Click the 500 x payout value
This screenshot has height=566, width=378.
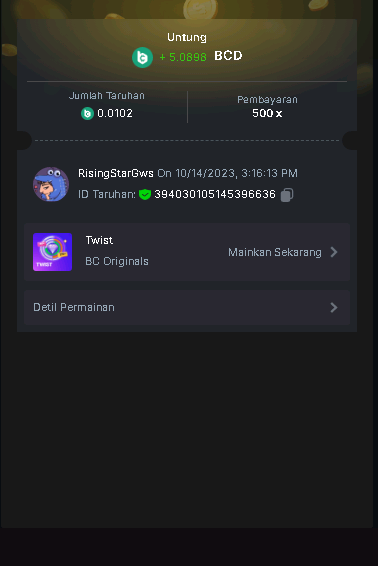coord(267,113)
